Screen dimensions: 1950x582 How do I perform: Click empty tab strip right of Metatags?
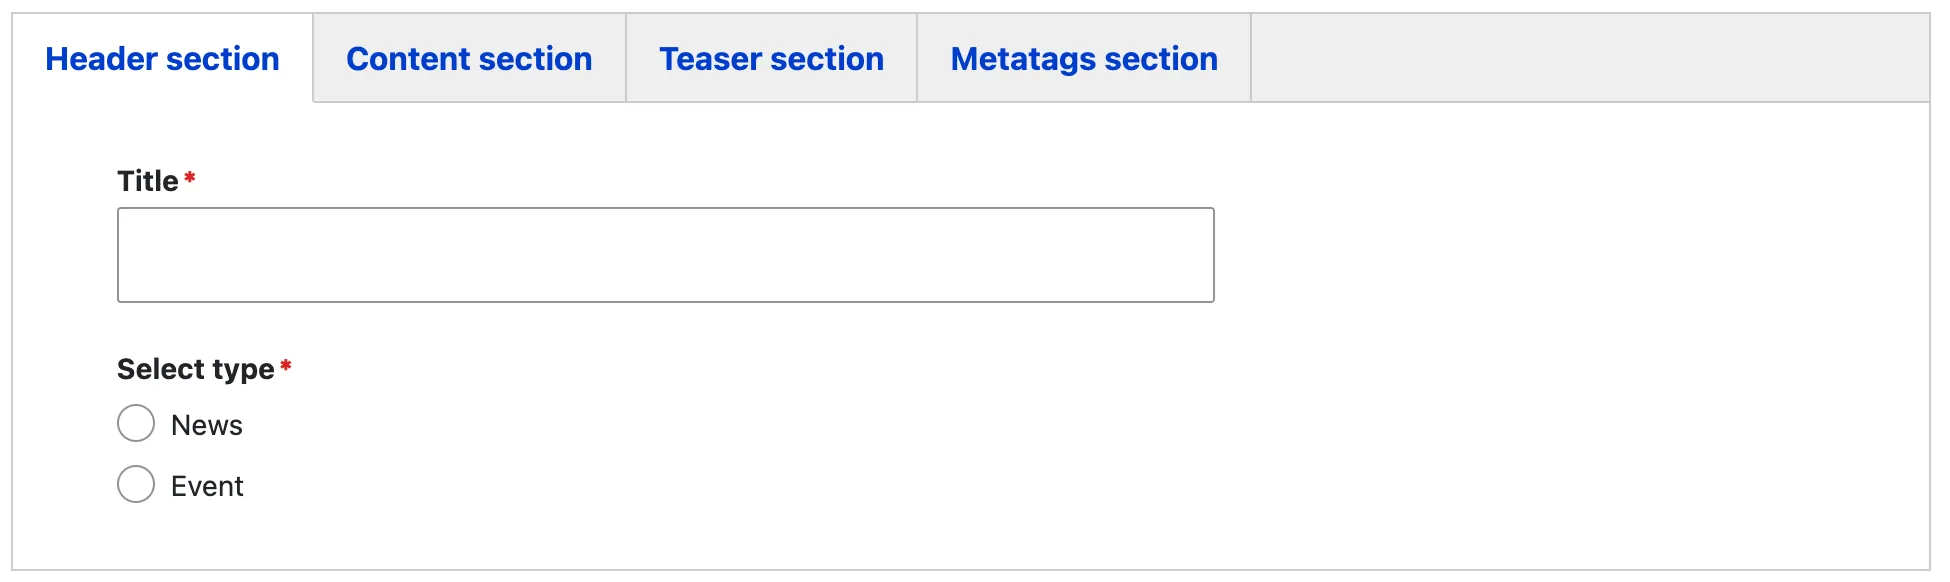point(1590,58)
